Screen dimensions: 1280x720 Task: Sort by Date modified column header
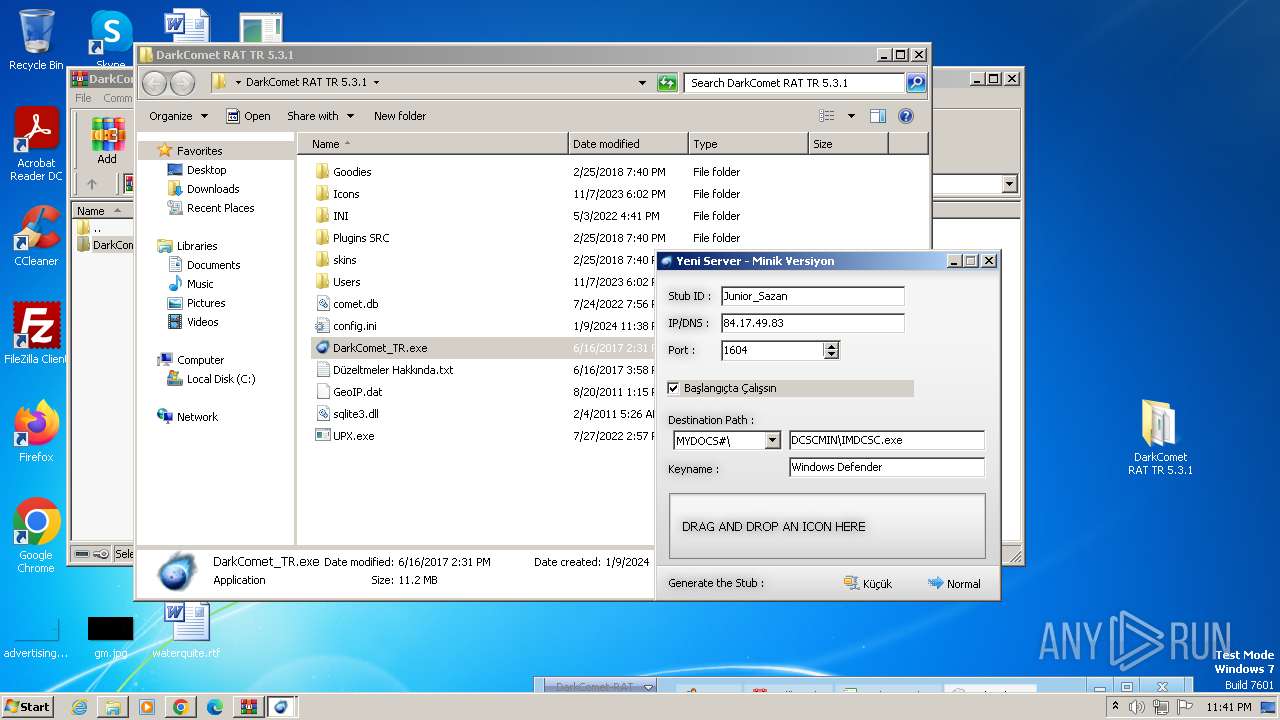[x=628, y=144]
